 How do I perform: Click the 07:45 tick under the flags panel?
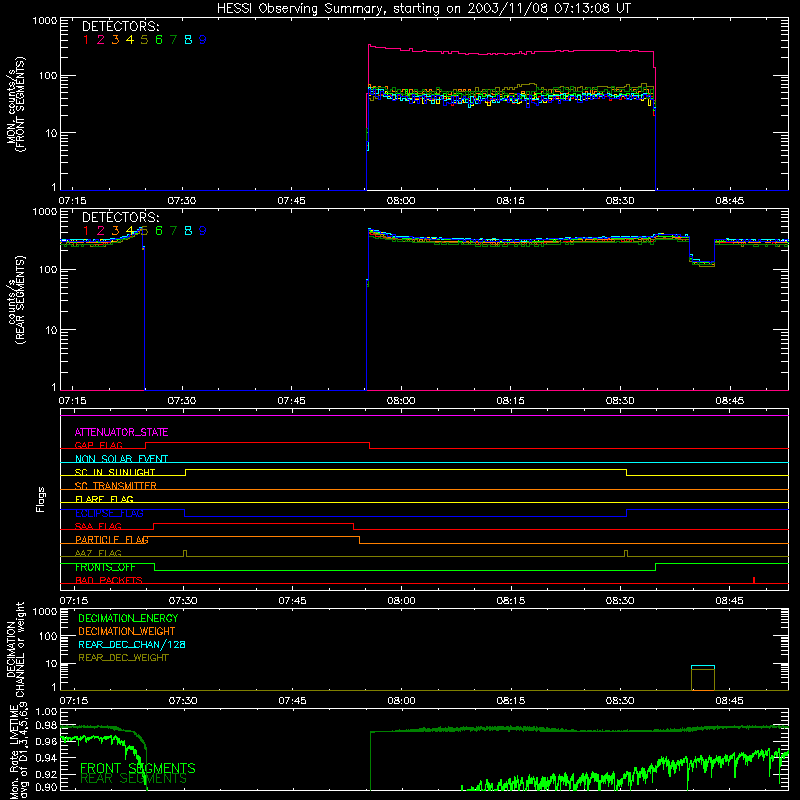(292, 601)
